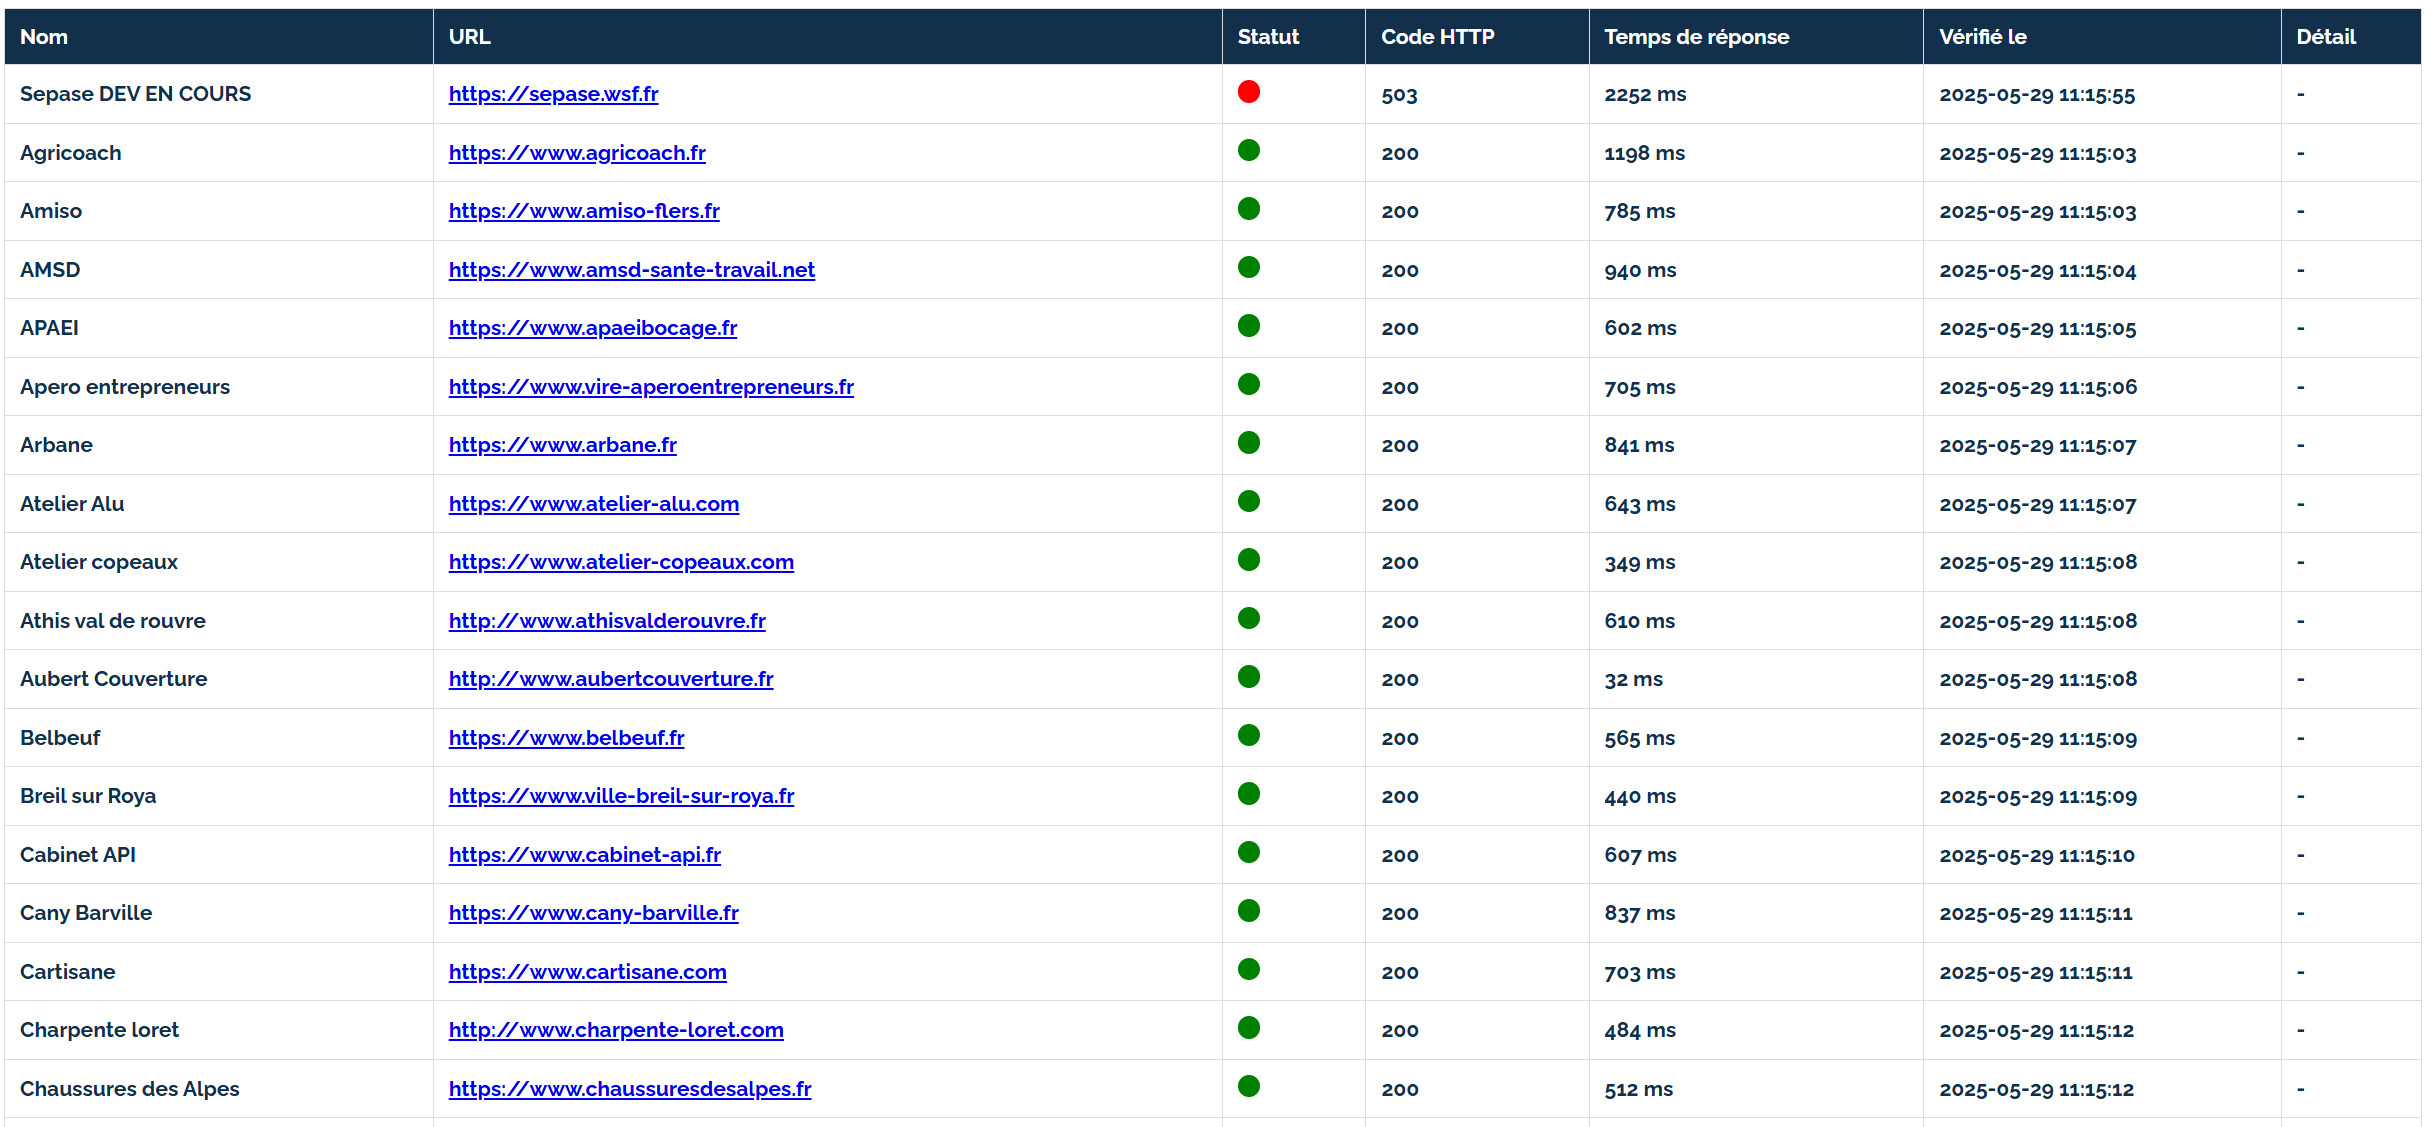The image size is (2434, 1127).
Task: Open the Agricoach website link
Action: click(577, 153)
